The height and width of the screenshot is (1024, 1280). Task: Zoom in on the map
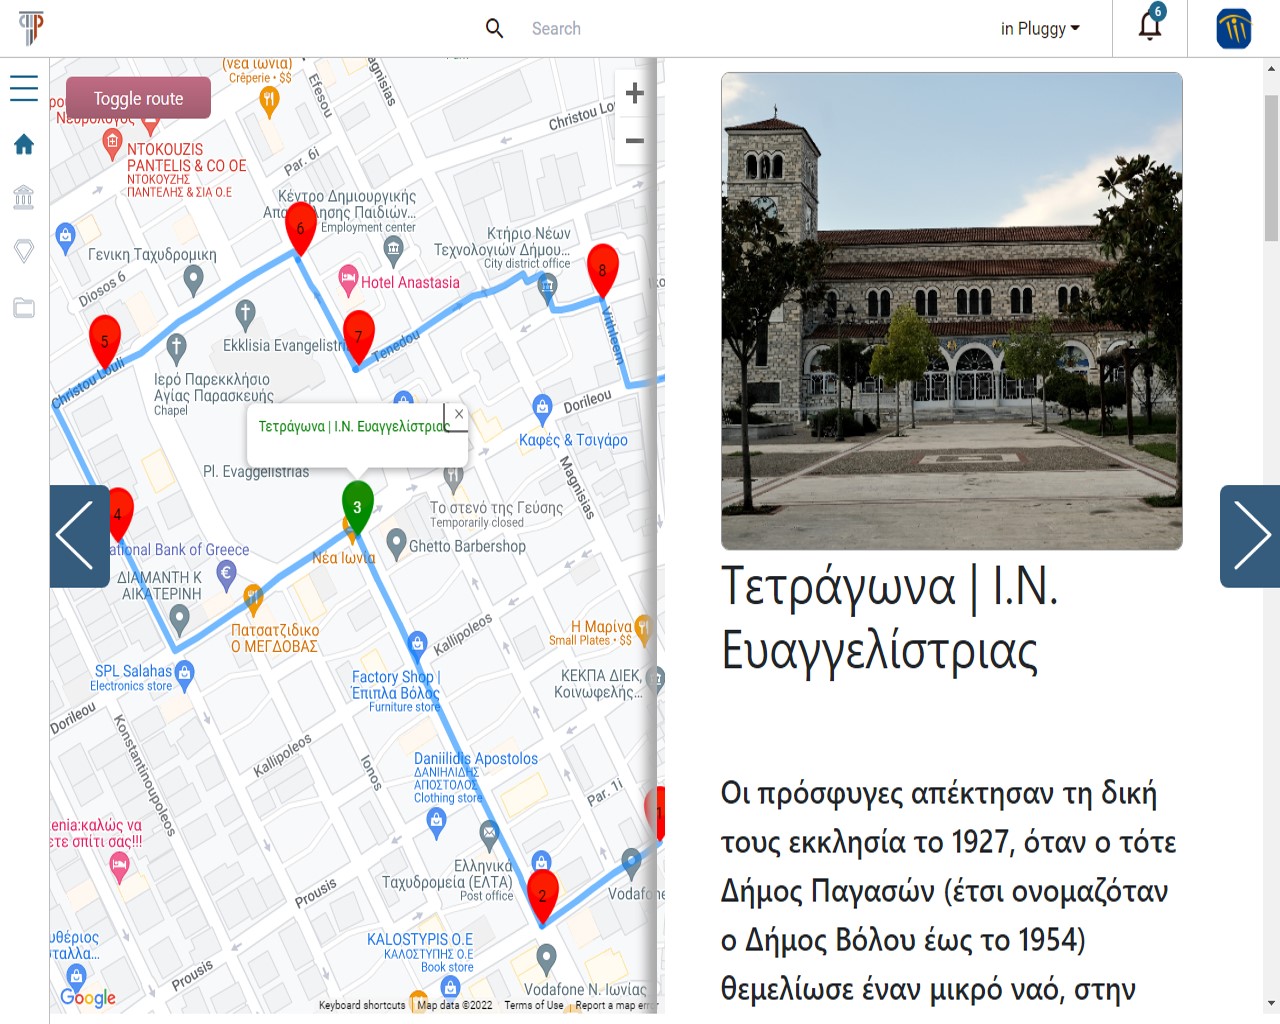(634, 94)
